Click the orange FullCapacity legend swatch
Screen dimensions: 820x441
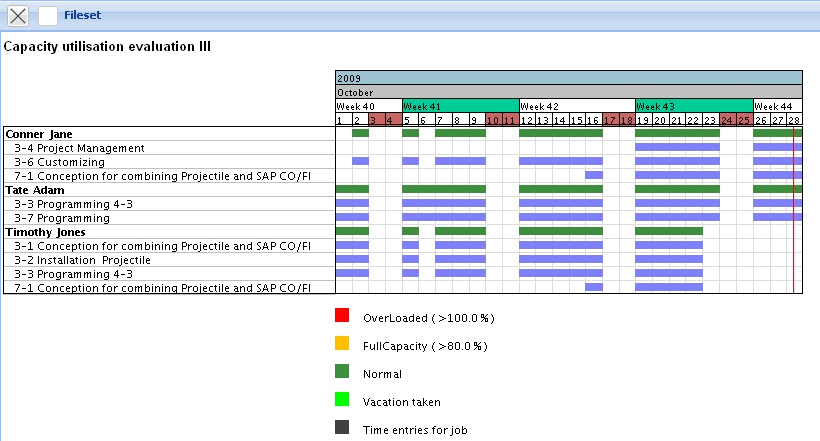click(342, 345)
